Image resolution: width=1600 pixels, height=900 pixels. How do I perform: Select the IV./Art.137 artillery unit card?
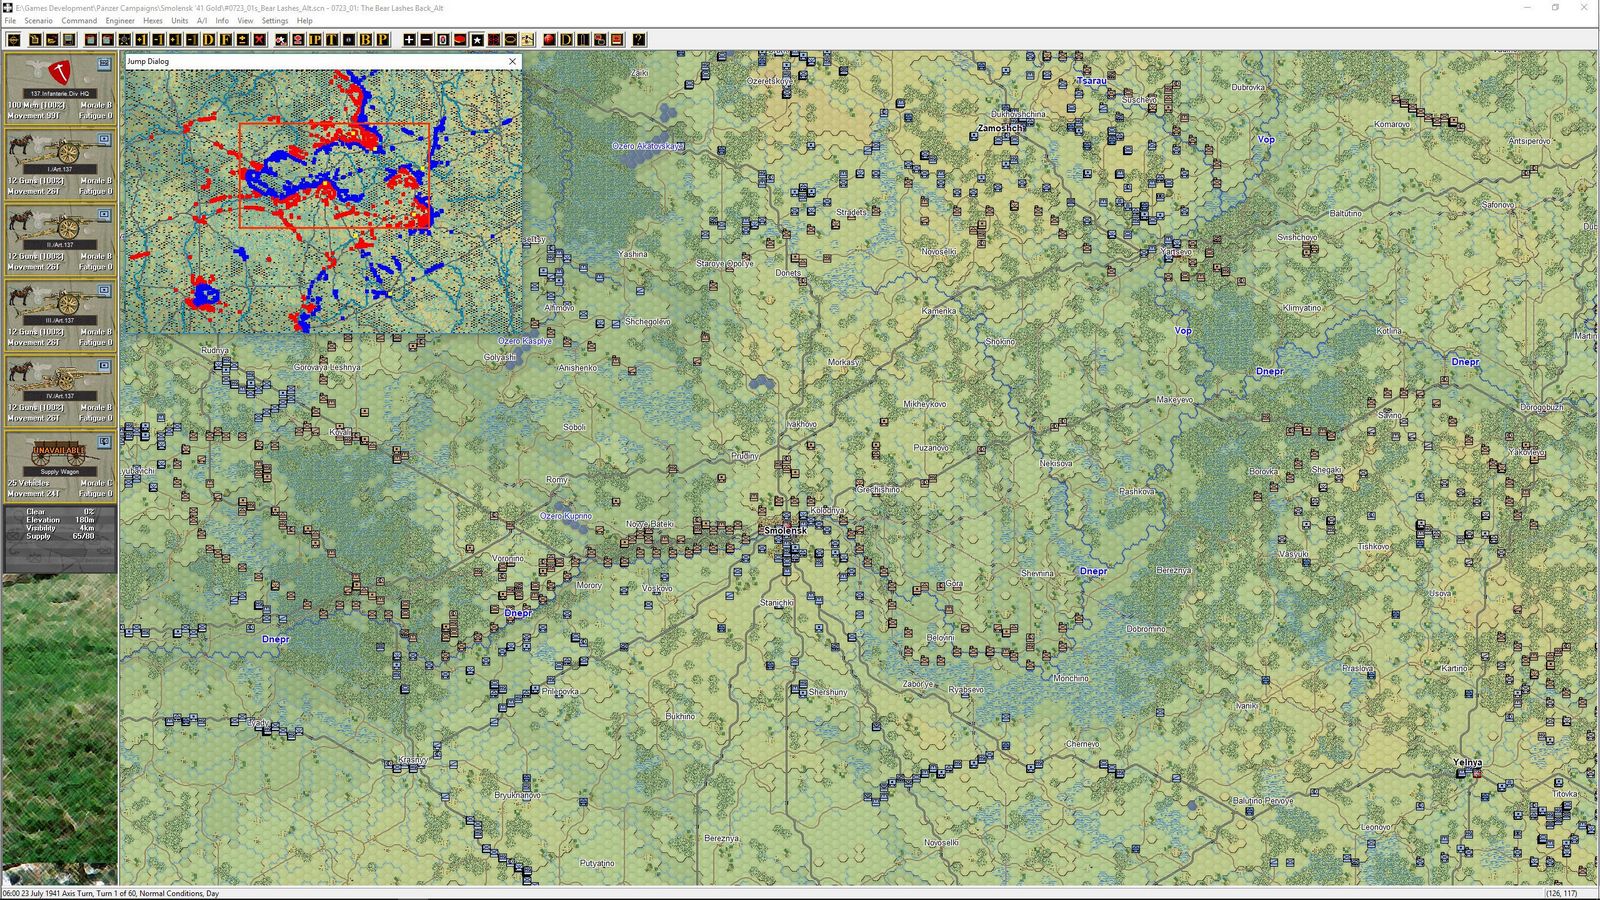coord(60,392)
